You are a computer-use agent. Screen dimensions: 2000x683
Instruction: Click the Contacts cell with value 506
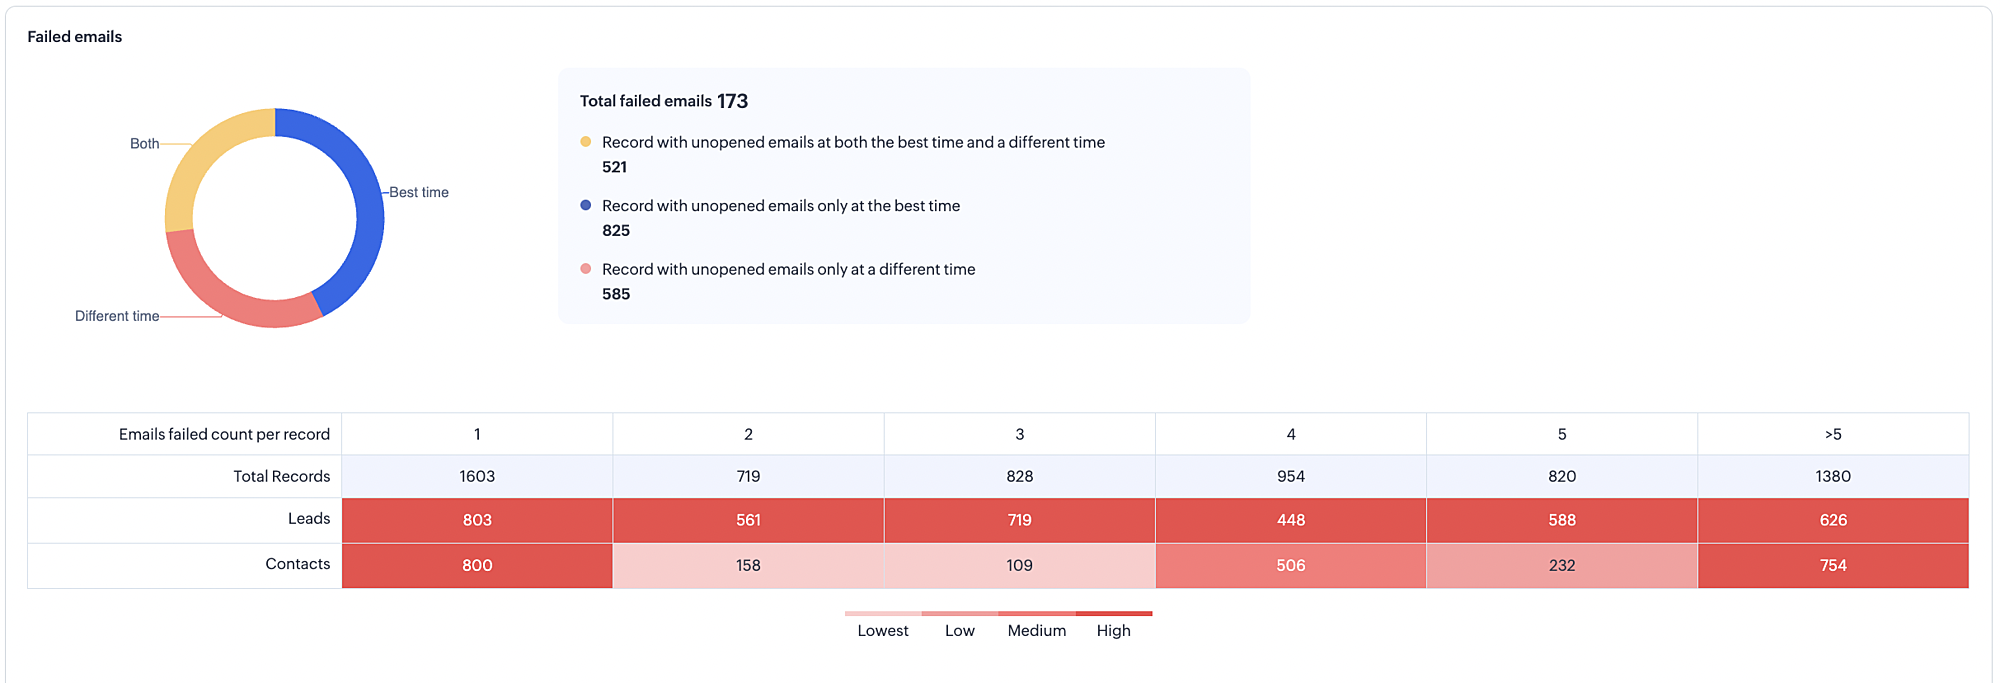(1291, 565)
